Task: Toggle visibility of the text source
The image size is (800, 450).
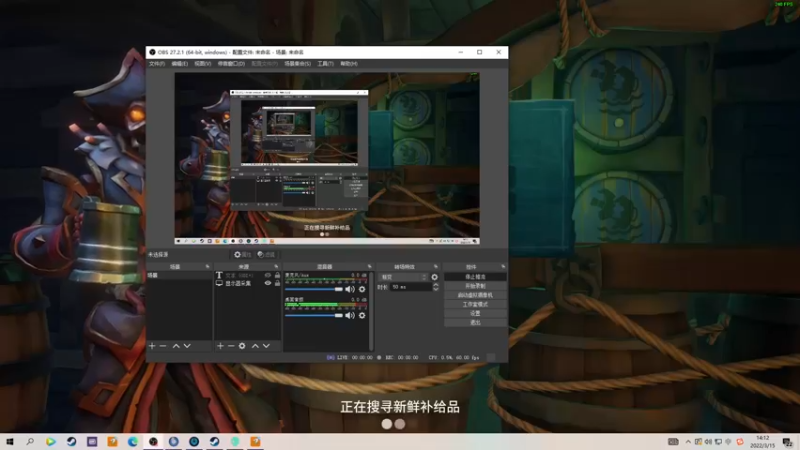Action: [267, 275]
